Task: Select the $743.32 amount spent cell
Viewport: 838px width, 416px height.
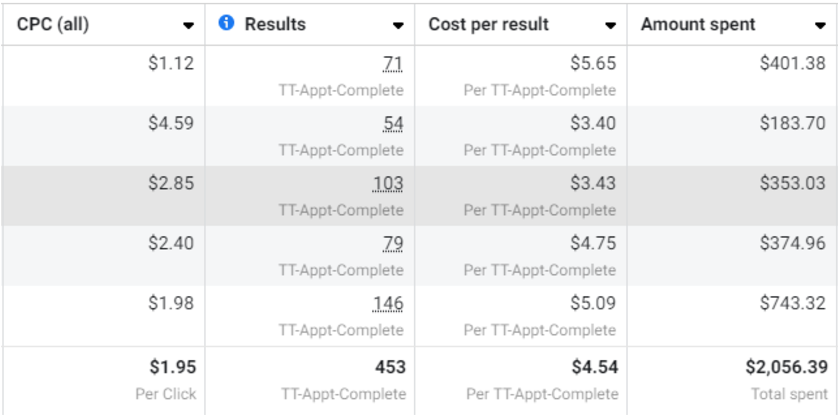Action: (792, 304)
